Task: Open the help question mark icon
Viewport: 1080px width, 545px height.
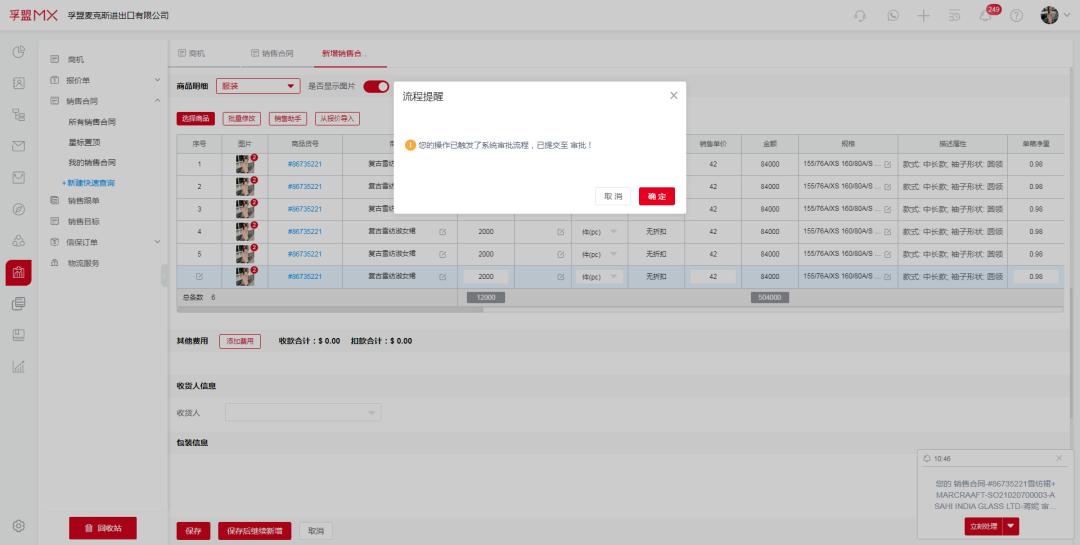Action: pyautogui.click(x=1017, y=15)
